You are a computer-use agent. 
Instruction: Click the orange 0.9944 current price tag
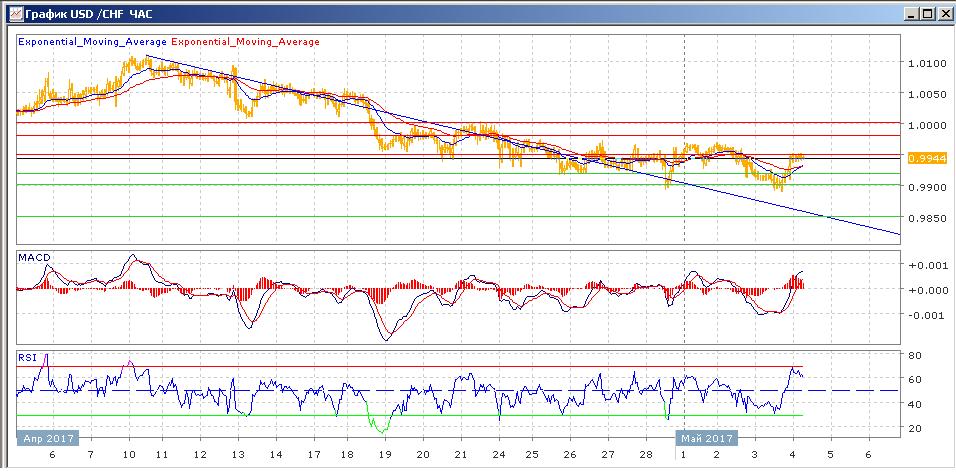[x=927, y=158]
